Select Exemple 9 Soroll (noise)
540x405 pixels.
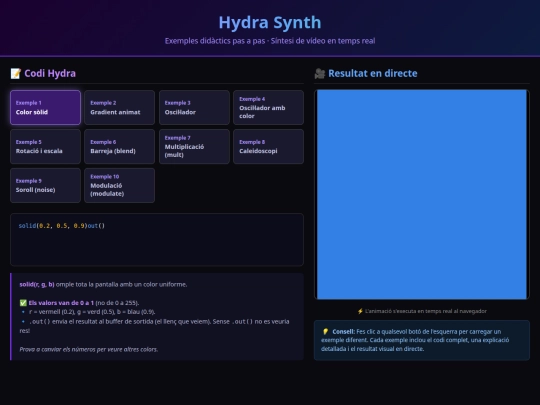45,185
